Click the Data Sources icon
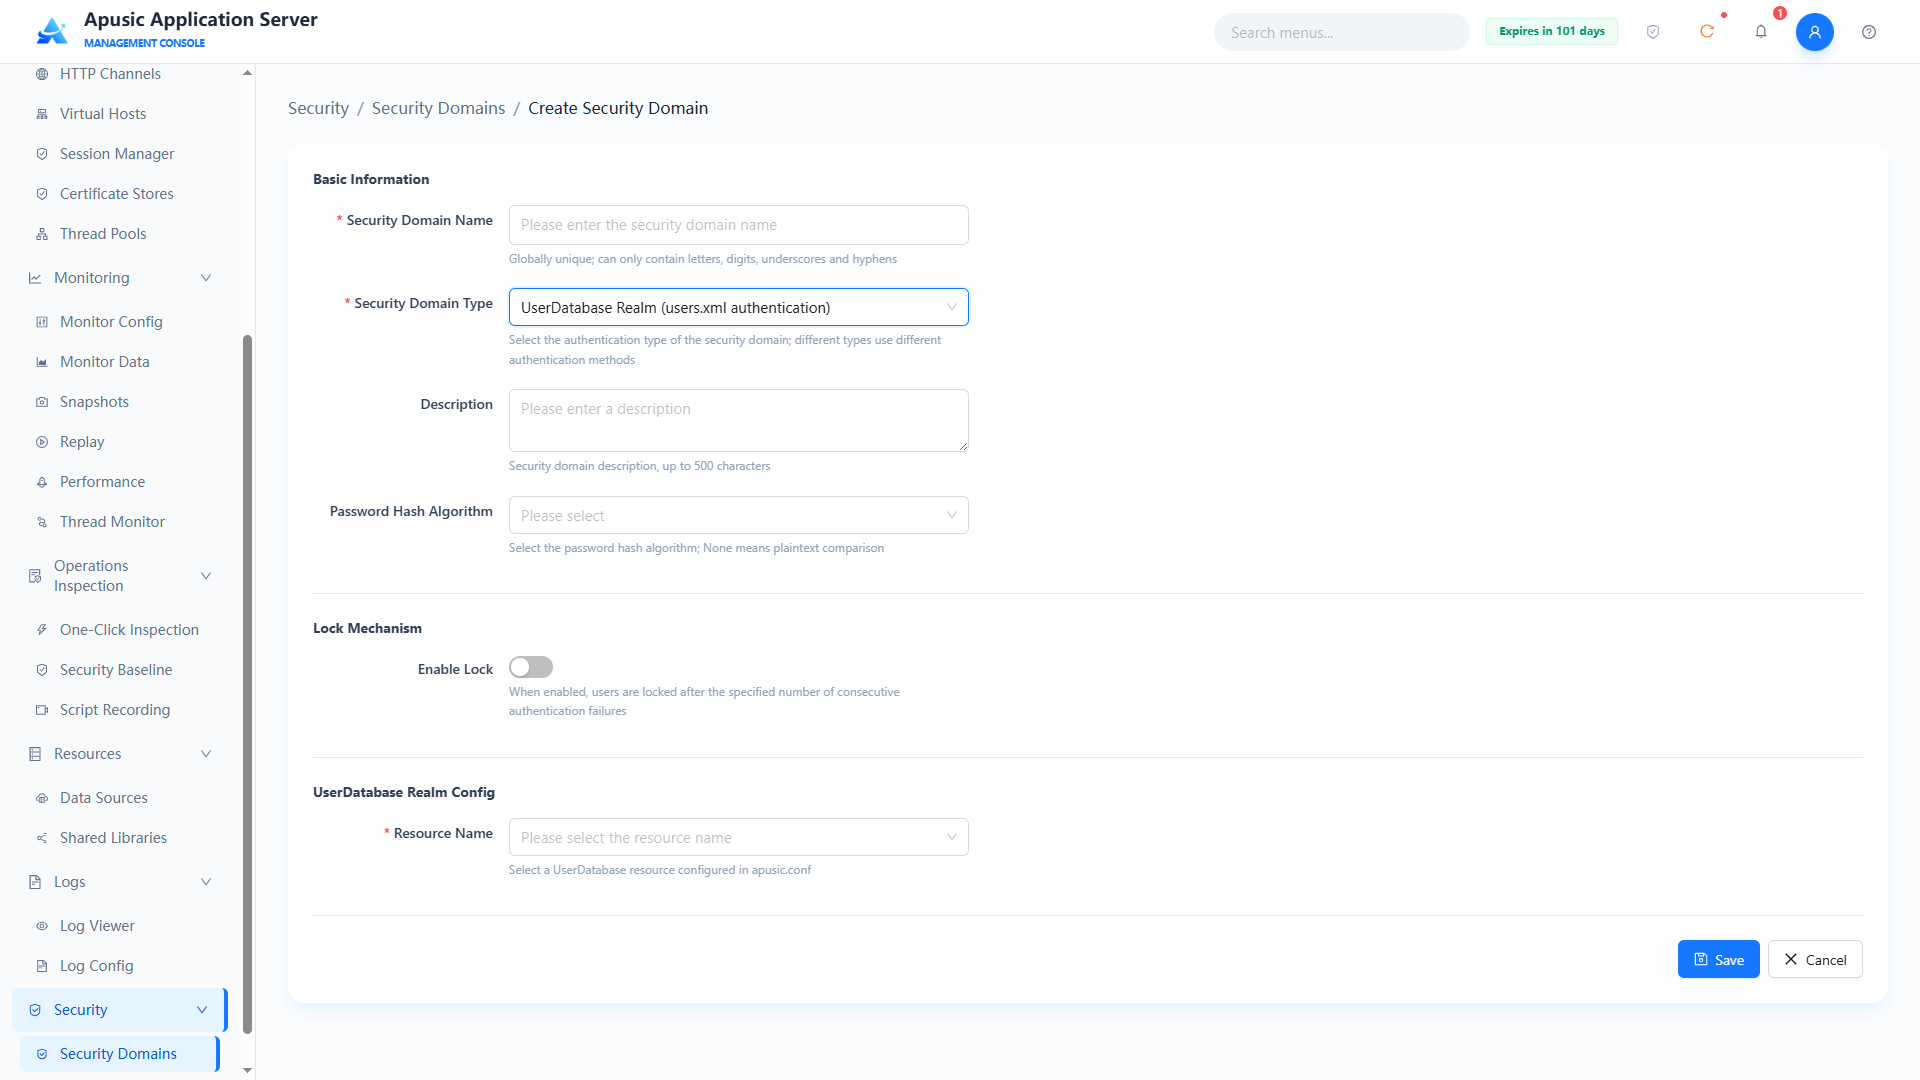1920x1080 pixels. pos(42,798)
